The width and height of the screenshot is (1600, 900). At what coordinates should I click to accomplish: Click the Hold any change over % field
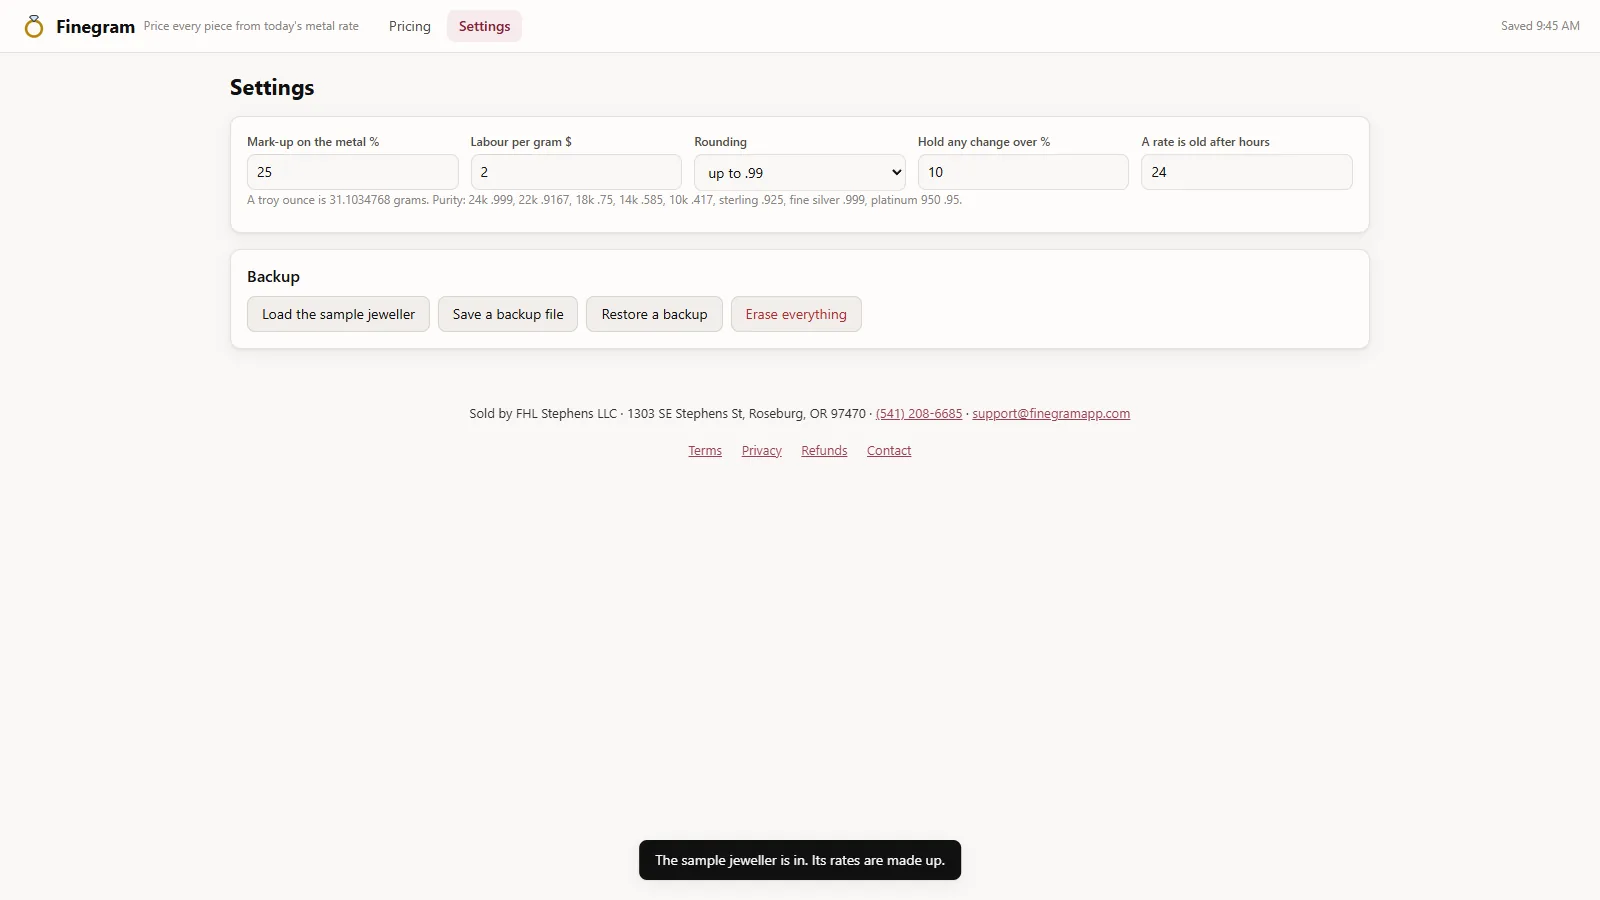click(1023, 172)
